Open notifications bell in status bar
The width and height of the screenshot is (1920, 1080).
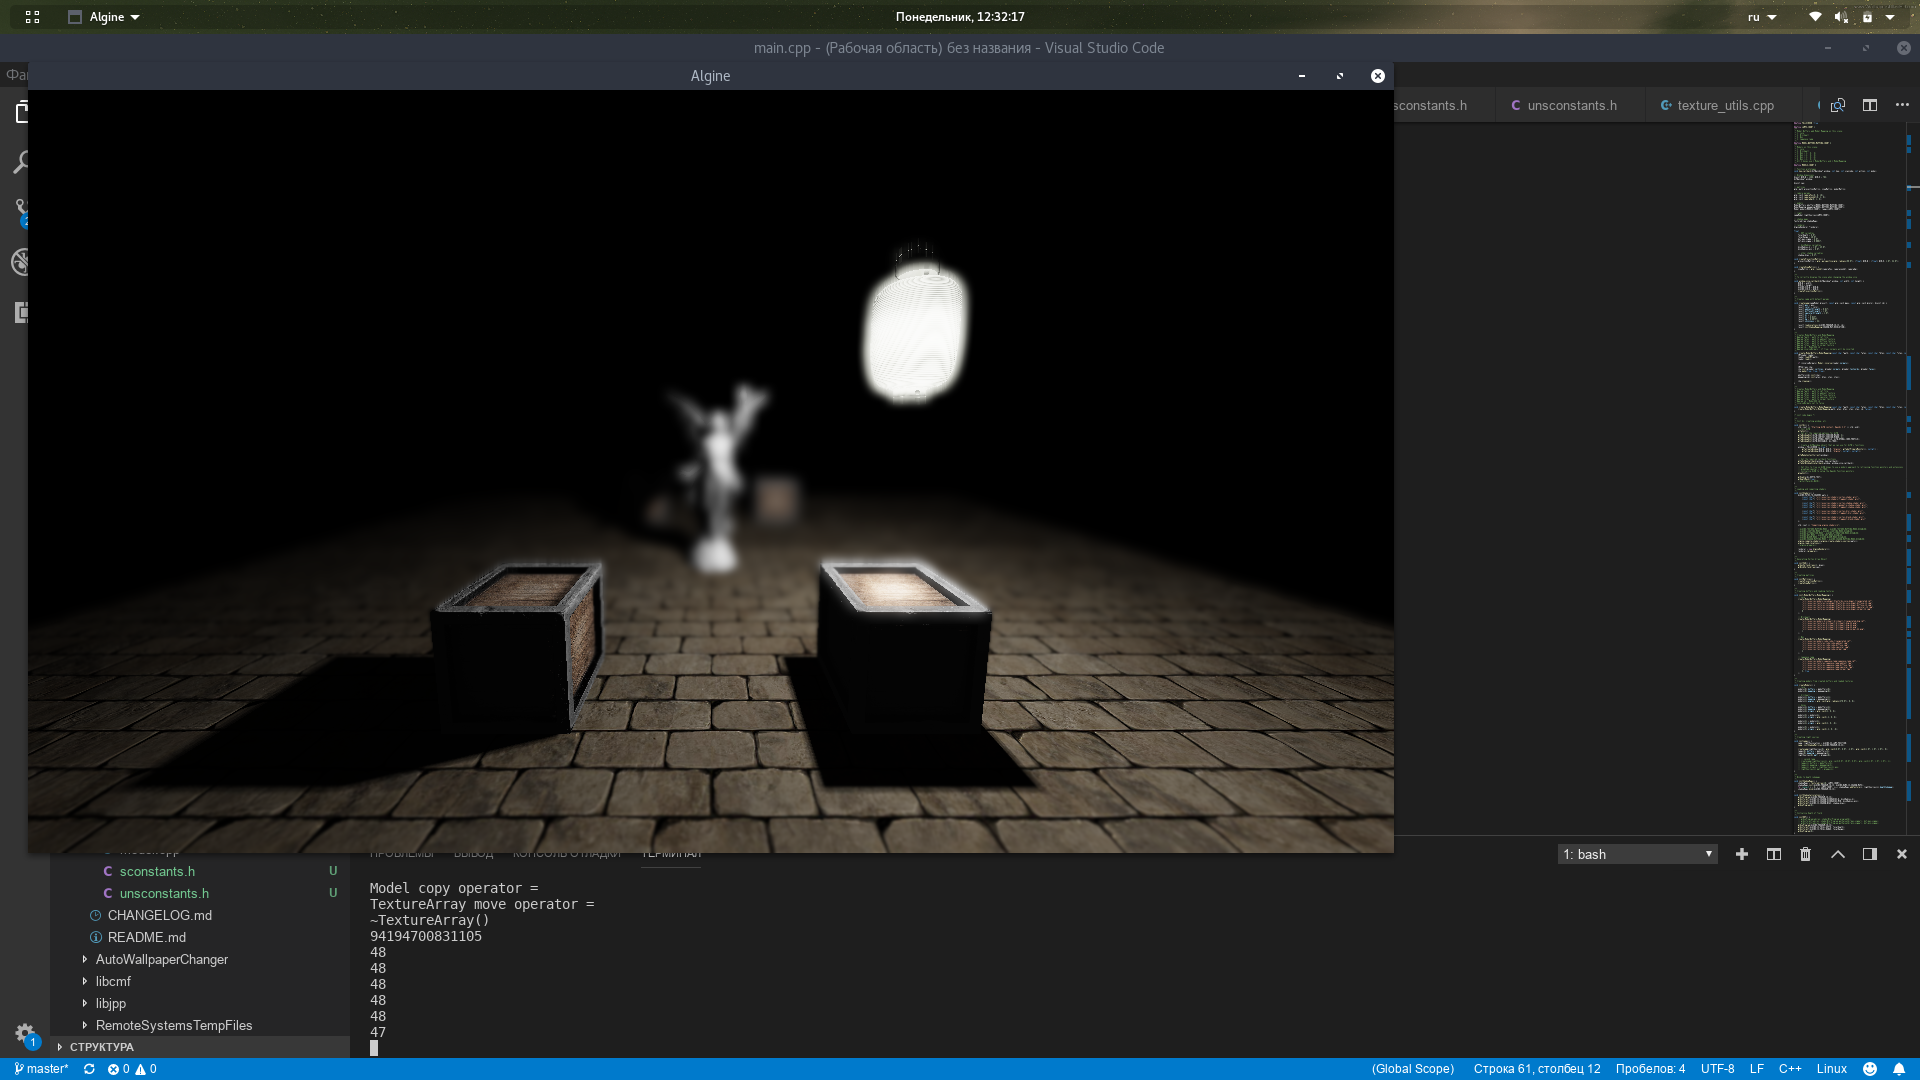(x=1898, y=1069)
